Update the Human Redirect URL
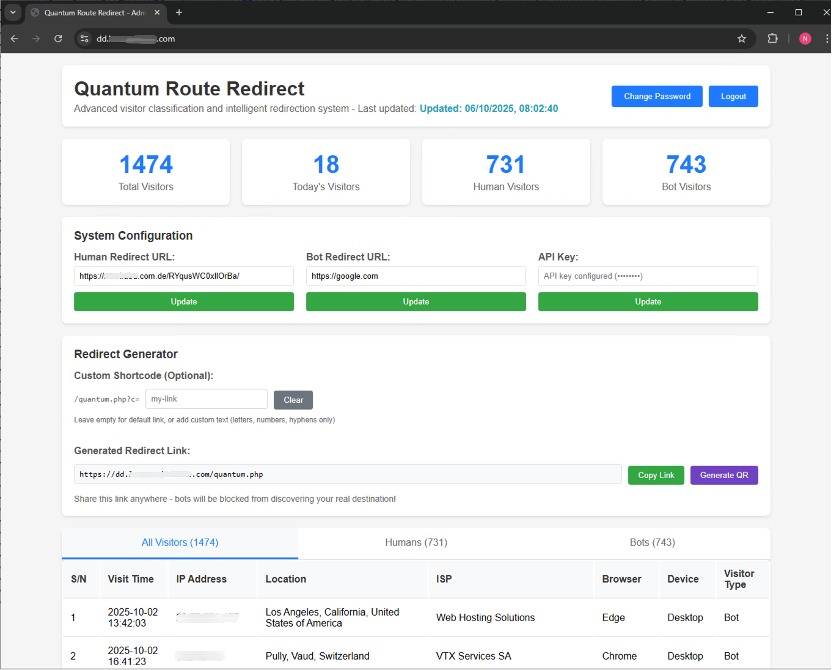832x670 pixels. [183, 301]
